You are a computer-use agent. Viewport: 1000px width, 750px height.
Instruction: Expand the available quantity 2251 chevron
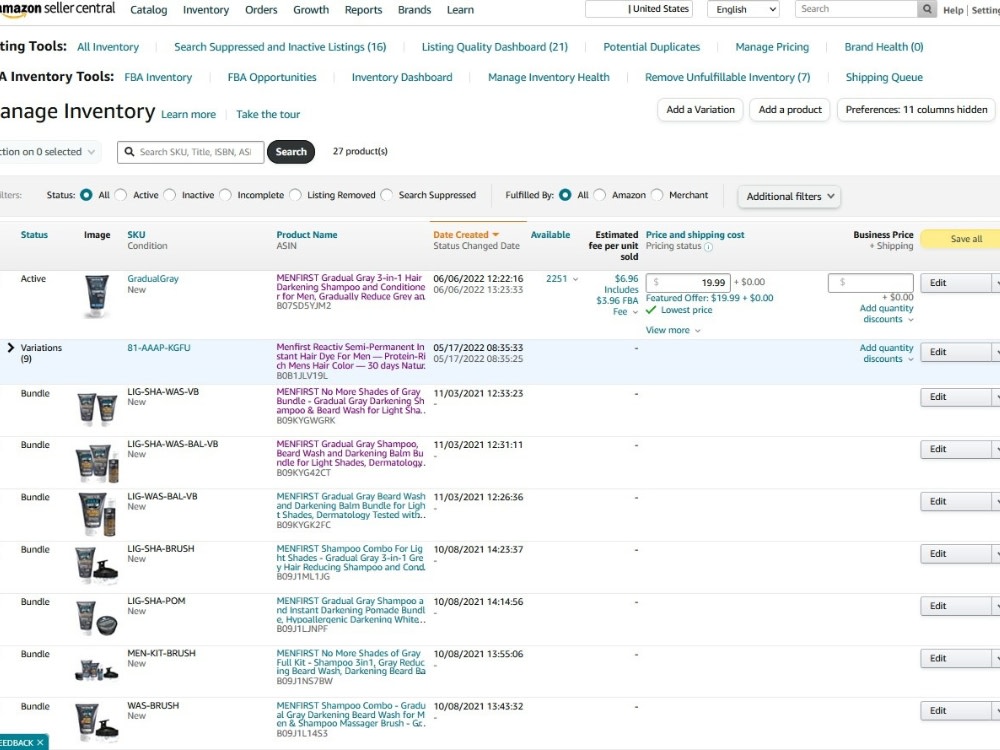[x=575, y=279]
